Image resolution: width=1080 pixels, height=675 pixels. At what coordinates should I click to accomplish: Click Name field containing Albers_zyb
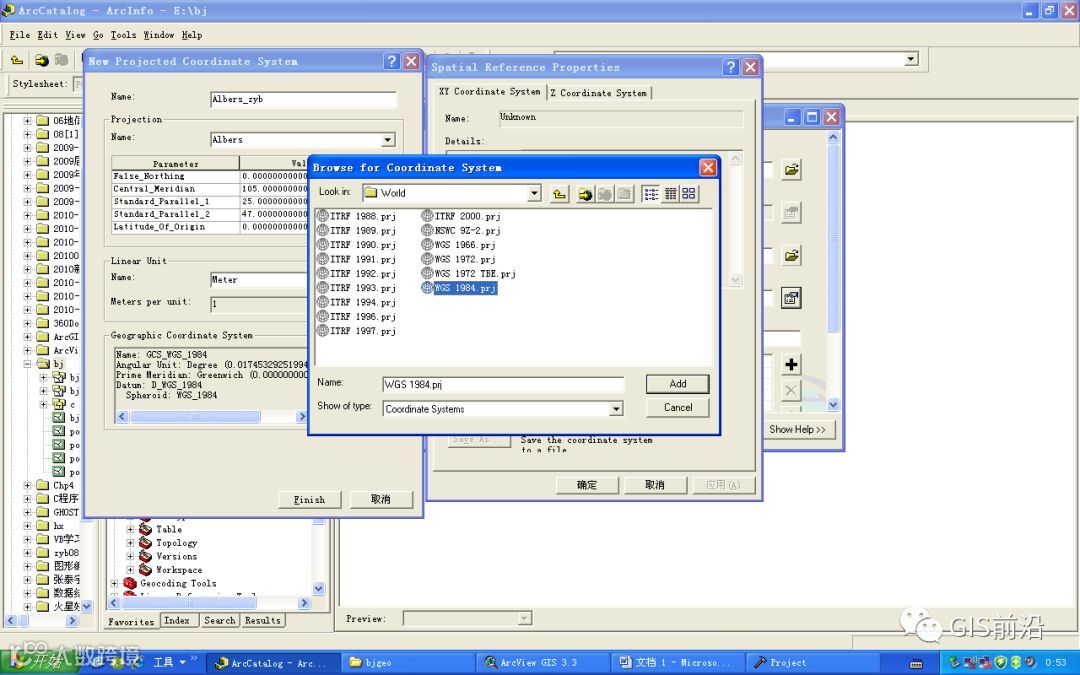(x=303, y=100)
